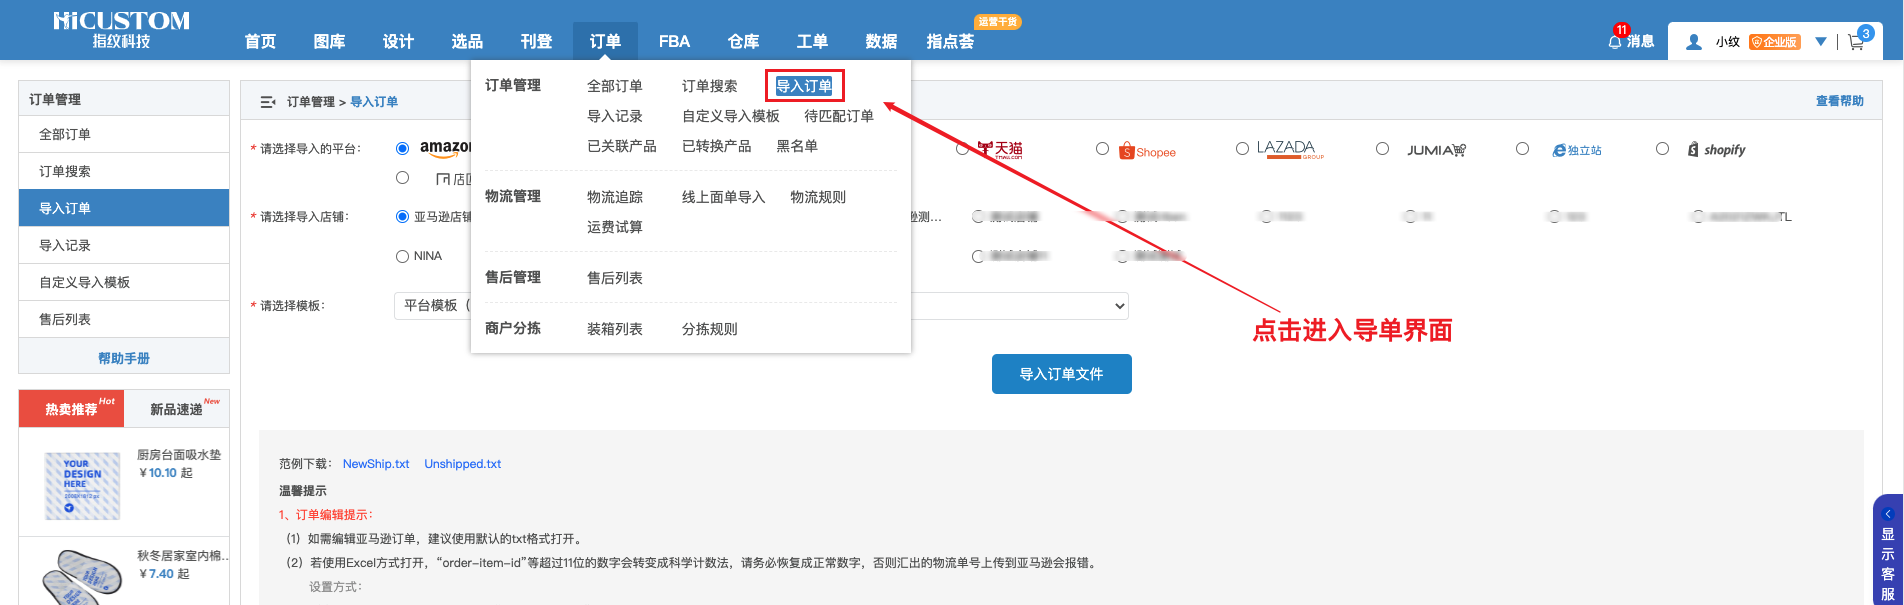Click the Shopee platform logo
Screen dimensions: 1904x605
pos(1146,151)
